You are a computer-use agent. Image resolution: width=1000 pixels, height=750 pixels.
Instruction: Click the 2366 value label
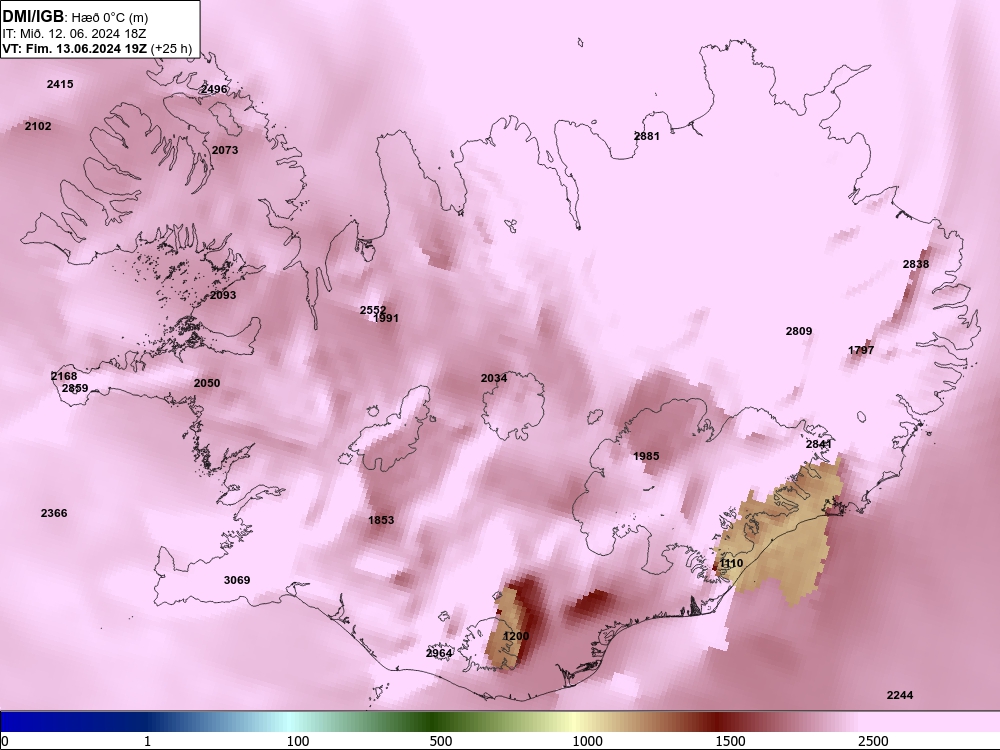coord(54,513)
